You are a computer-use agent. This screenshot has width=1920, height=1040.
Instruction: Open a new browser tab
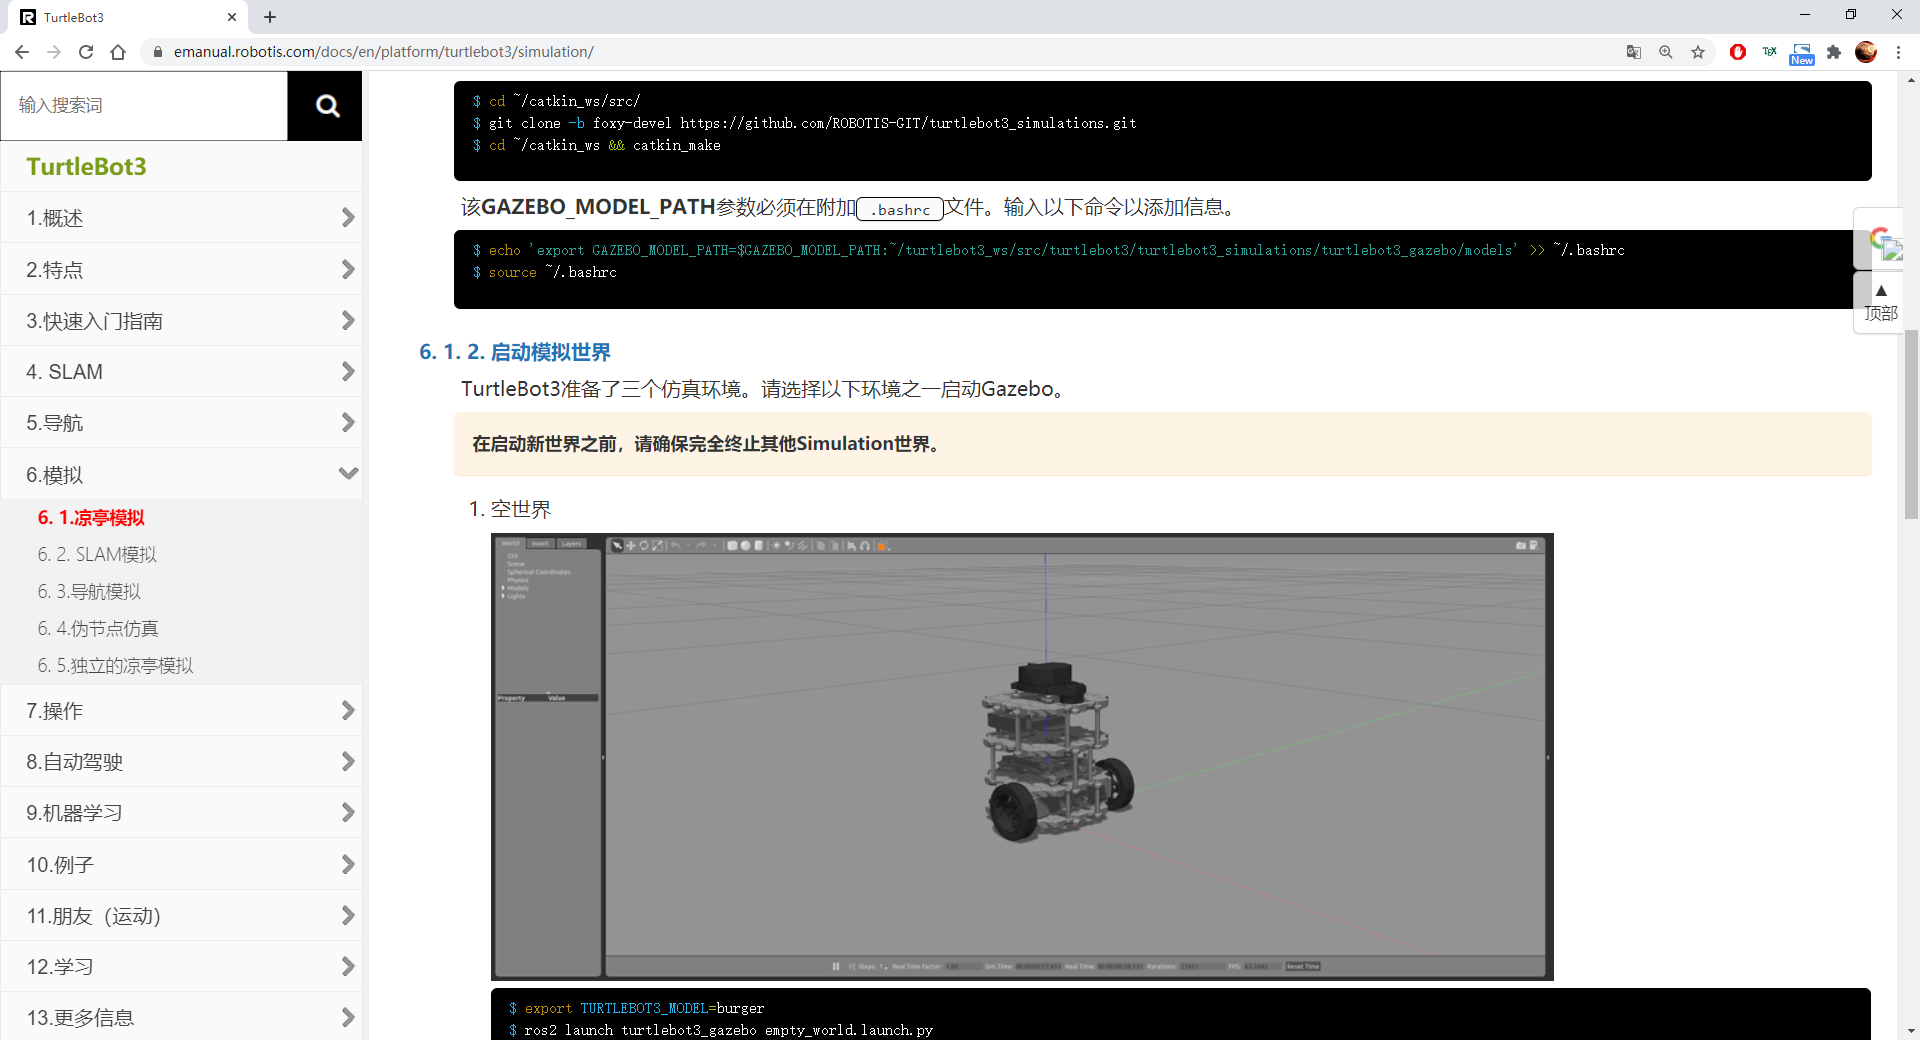pyautogui.click(x=270, y=17)
